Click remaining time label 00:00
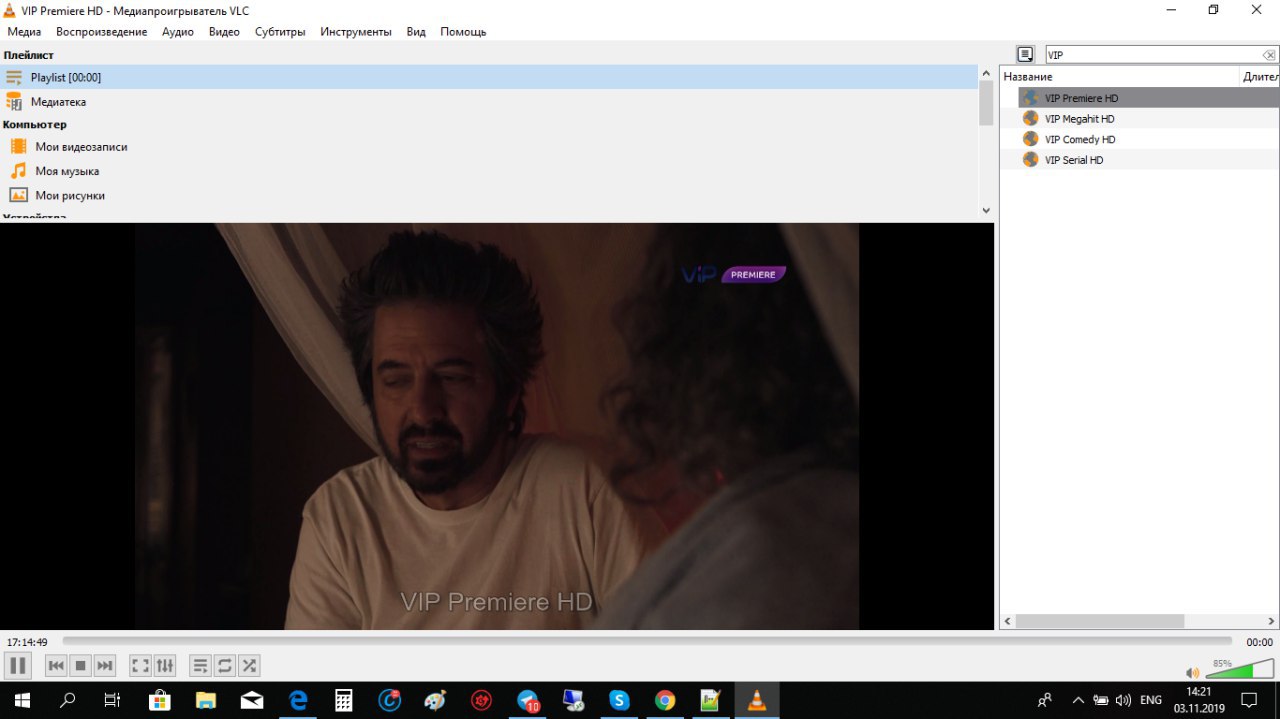This screenshot has width=1280, height=719. (x=1259, y=642)
